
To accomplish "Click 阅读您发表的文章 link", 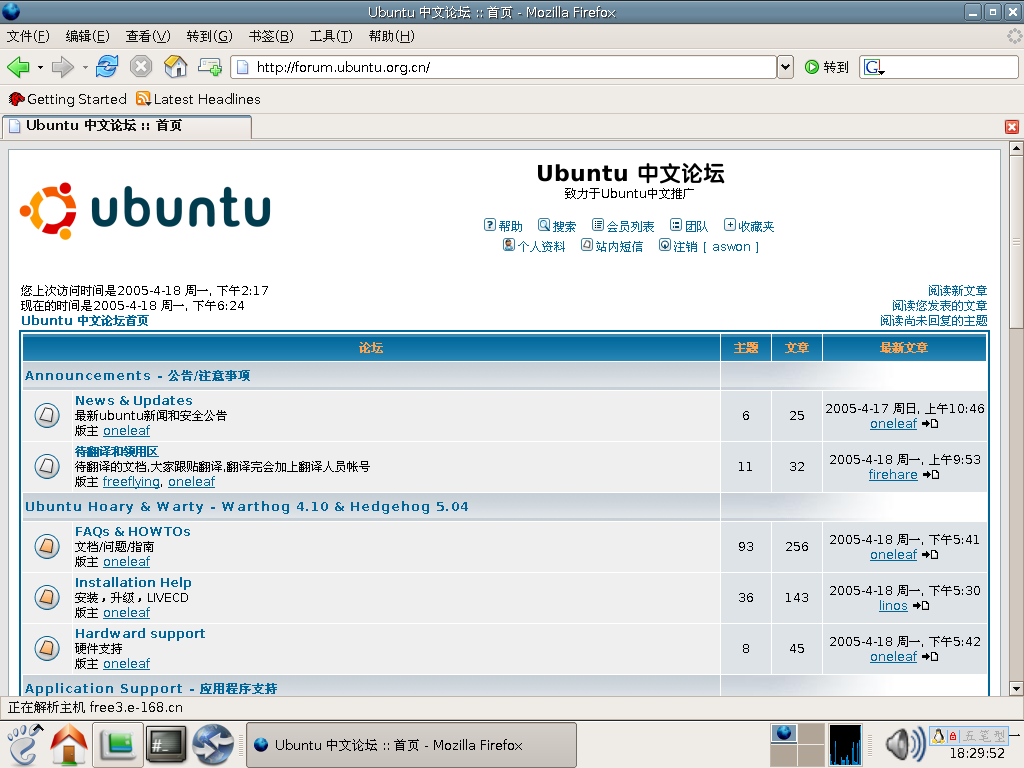I will [939, 306].
